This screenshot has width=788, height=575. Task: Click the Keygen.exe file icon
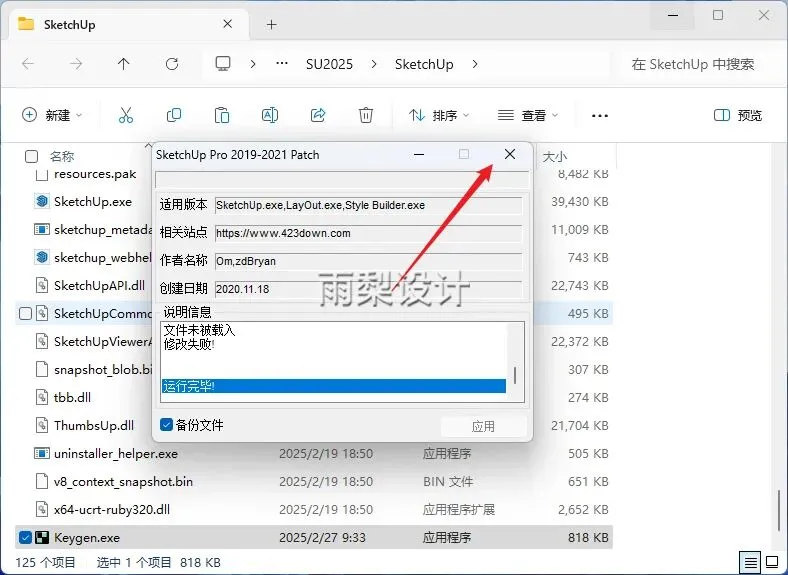[42, 537]
